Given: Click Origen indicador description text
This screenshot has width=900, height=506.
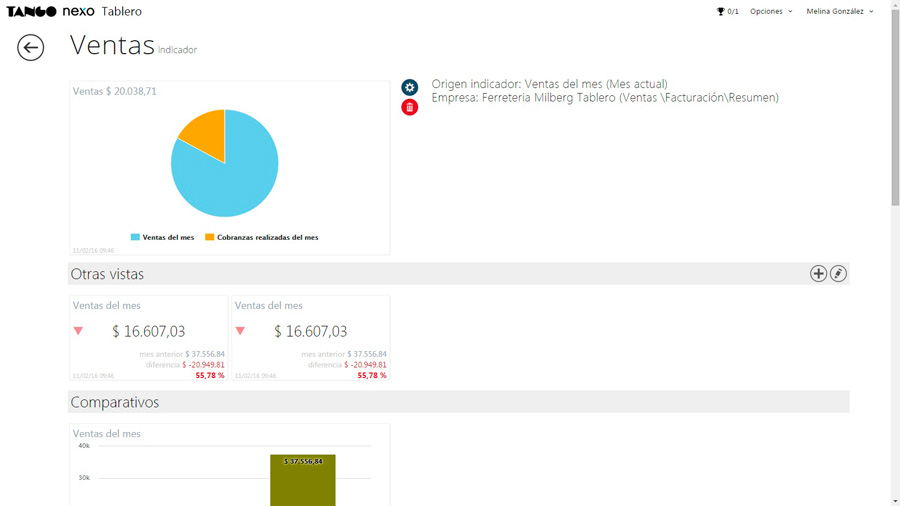Looking at the screenshot, I should (549, 84).
